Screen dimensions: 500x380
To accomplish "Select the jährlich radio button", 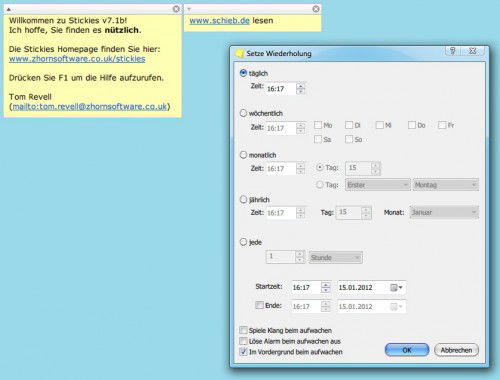I will tap(243, 200).
